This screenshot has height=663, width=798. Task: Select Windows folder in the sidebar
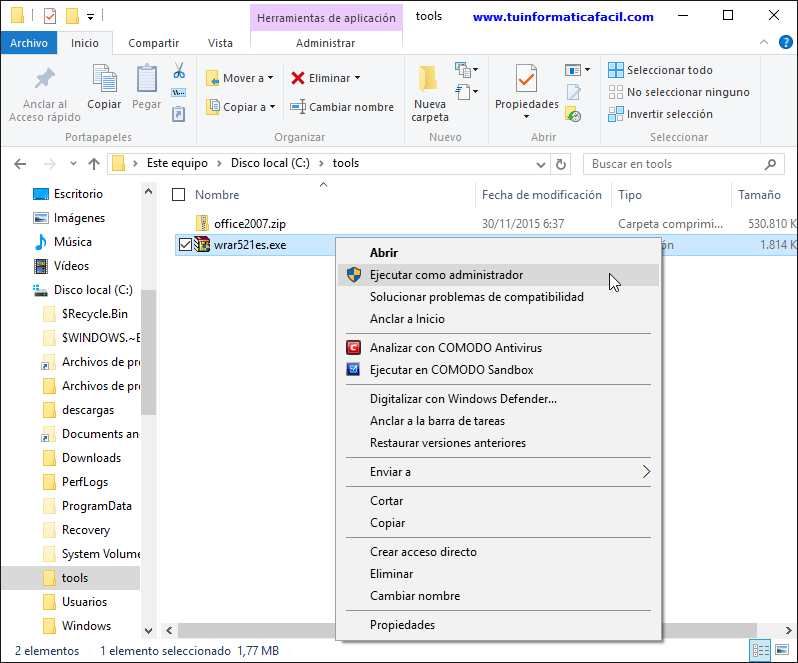tap(87, 625)
